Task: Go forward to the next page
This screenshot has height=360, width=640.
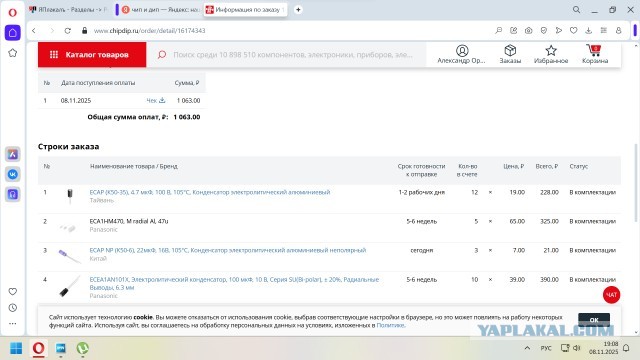Action: tap(51, 31)
